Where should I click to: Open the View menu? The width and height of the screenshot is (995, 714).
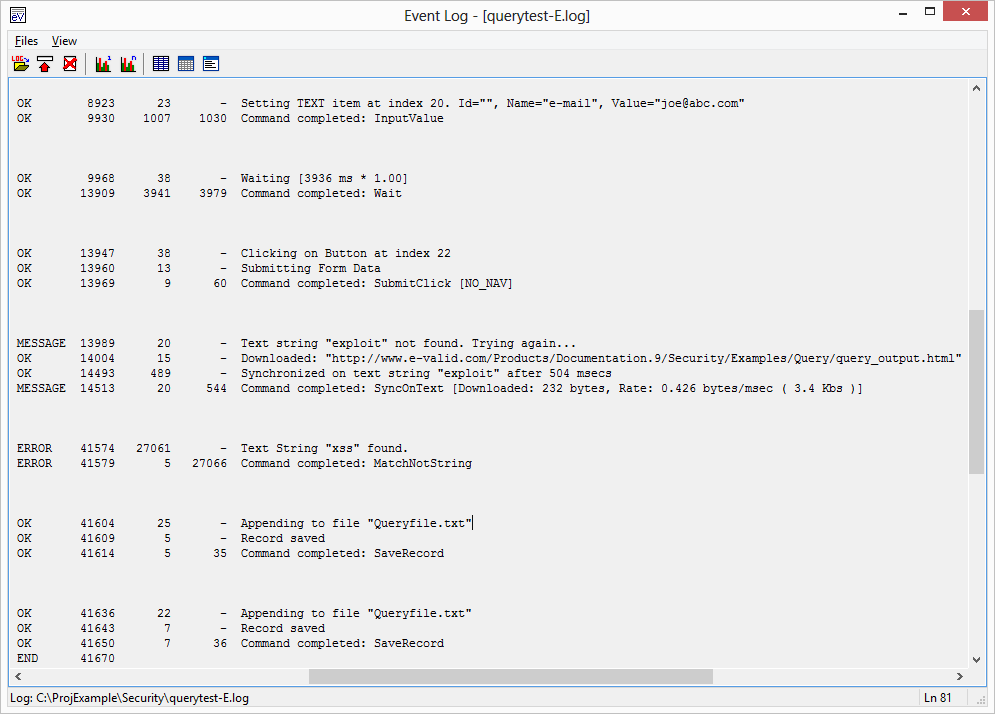click(64, 41)
